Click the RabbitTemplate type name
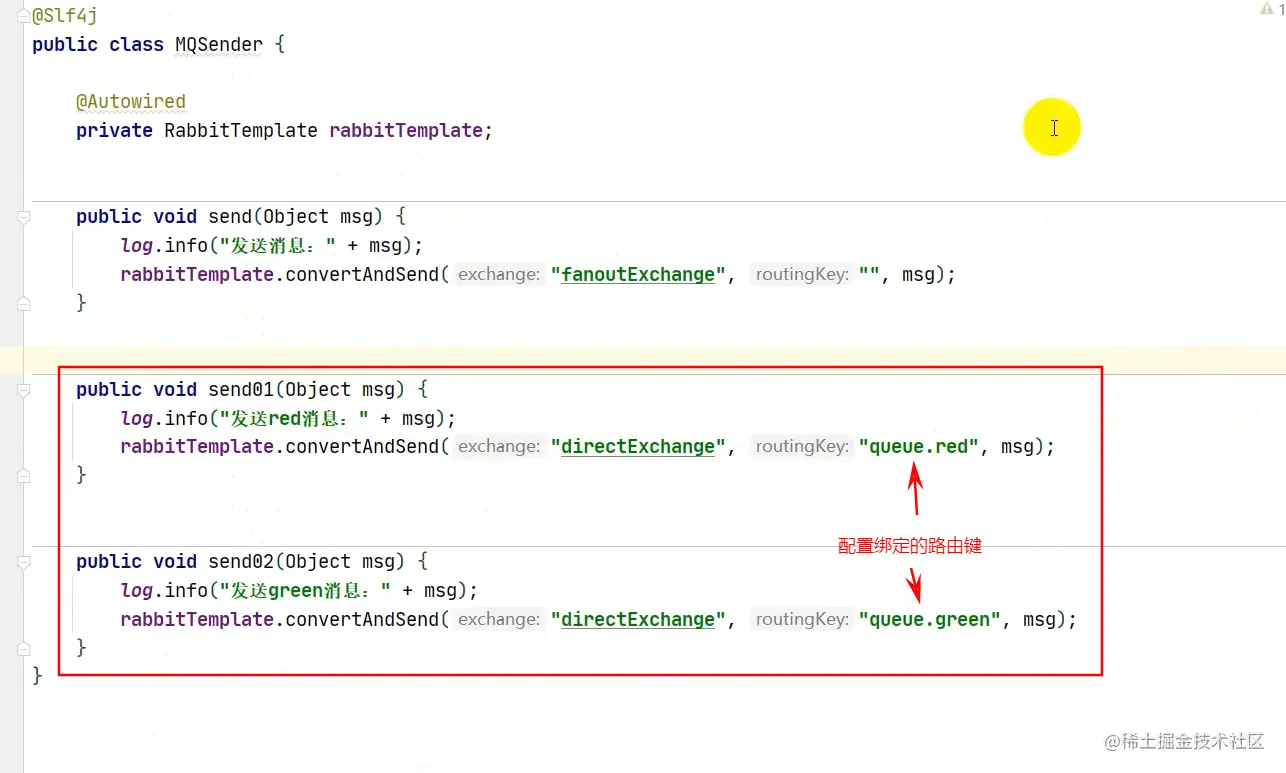Screen dimensions: 1286x773 (241, 130)
